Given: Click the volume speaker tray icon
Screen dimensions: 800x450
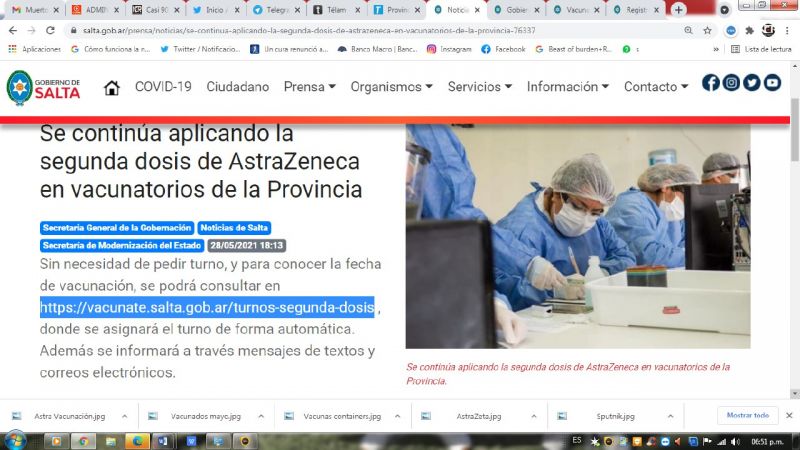Looking at the screenshot, I should [x=735, y=441].
